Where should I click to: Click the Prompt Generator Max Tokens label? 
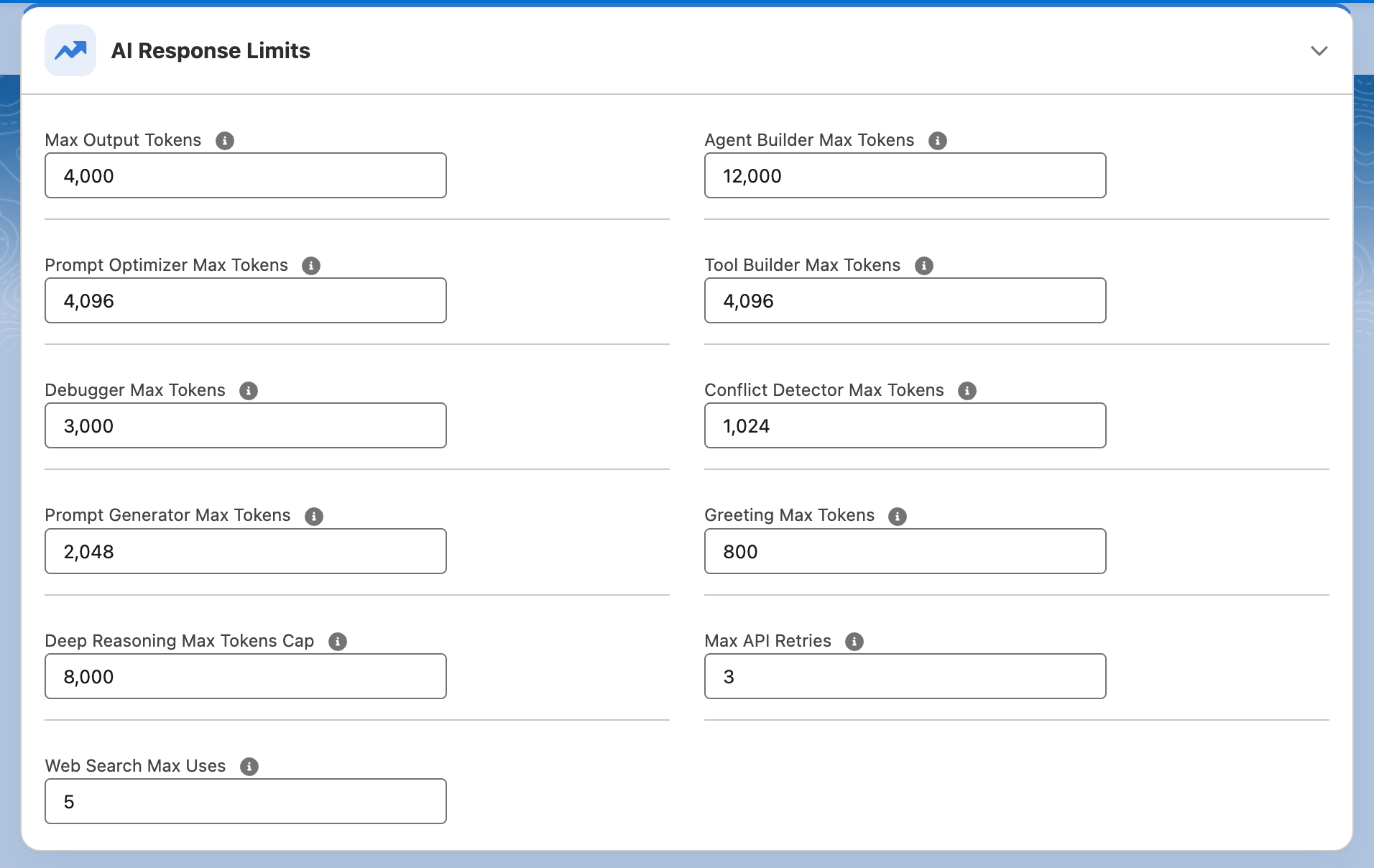168,515
